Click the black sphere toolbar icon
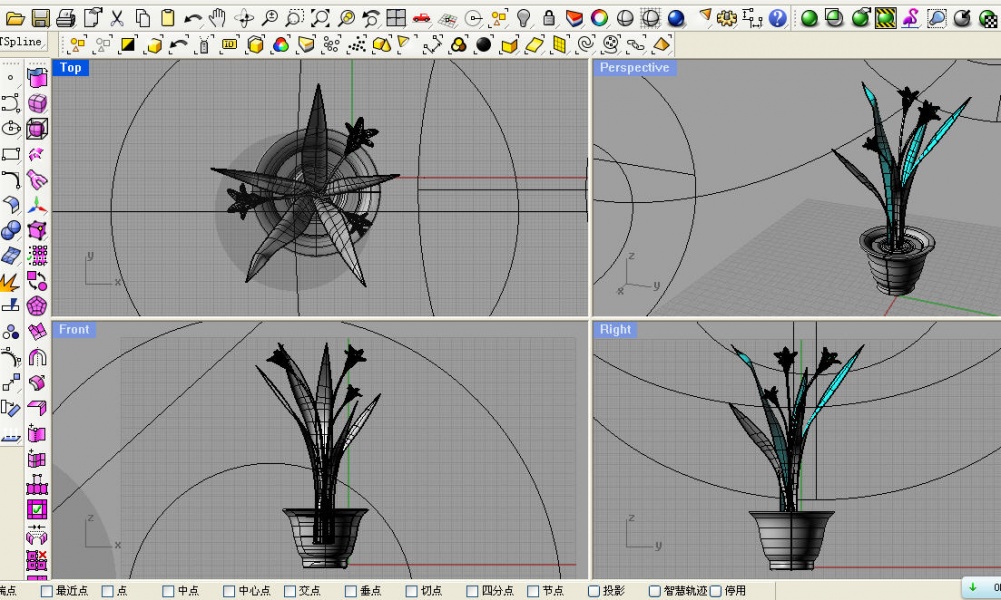The width and height of the screenshot is (1001, 600). (484, 45)
